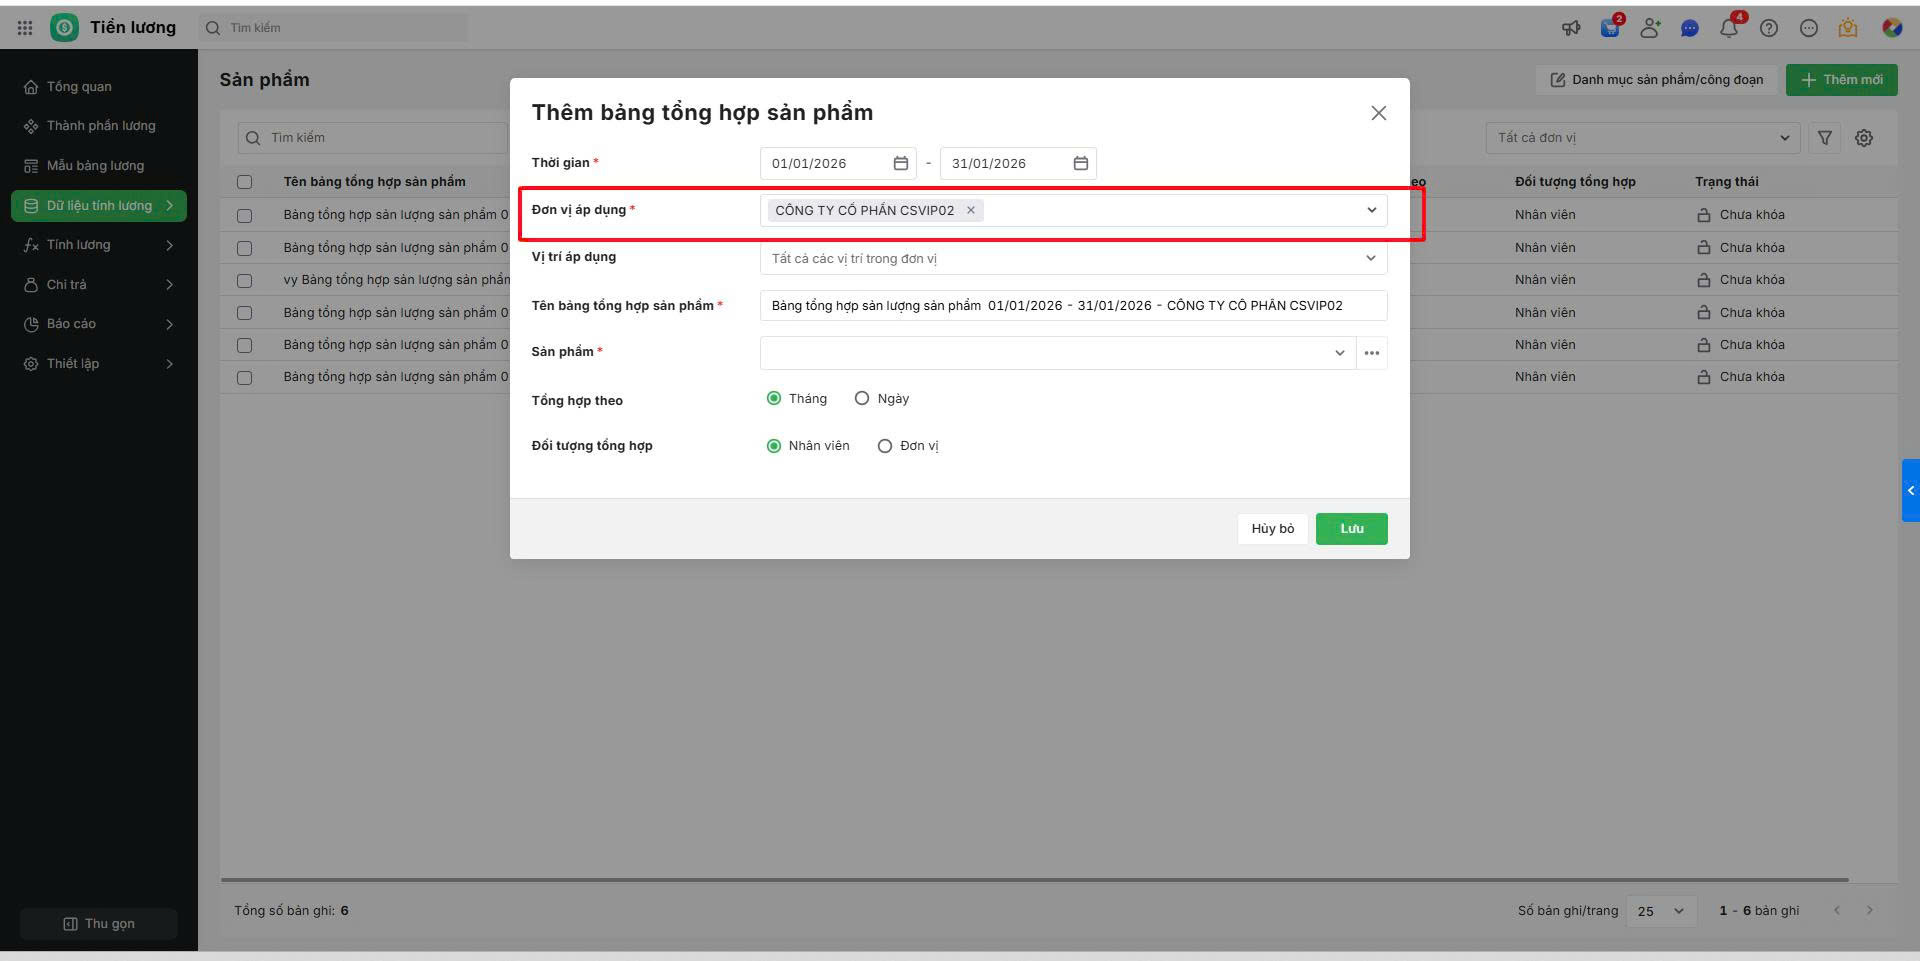Viewport: 1920px width, 961px height.
Task: Select the Đơn vị radio option
Action: click(885, 446)
